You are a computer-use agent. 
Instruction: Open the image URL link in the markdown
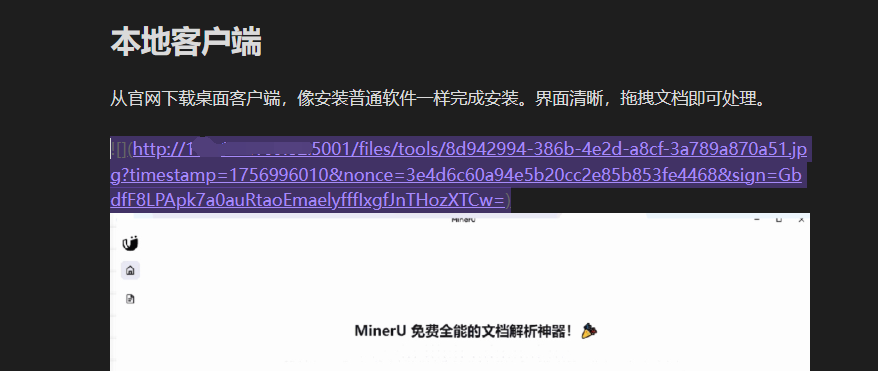coord(459,175)
